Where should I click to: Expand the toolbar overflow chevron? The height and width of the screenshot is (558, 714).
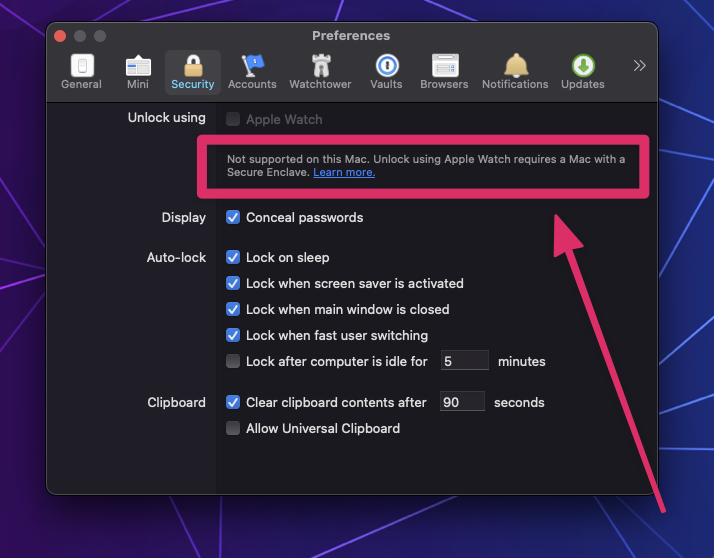pyautogui.click(x=639, y=66)
